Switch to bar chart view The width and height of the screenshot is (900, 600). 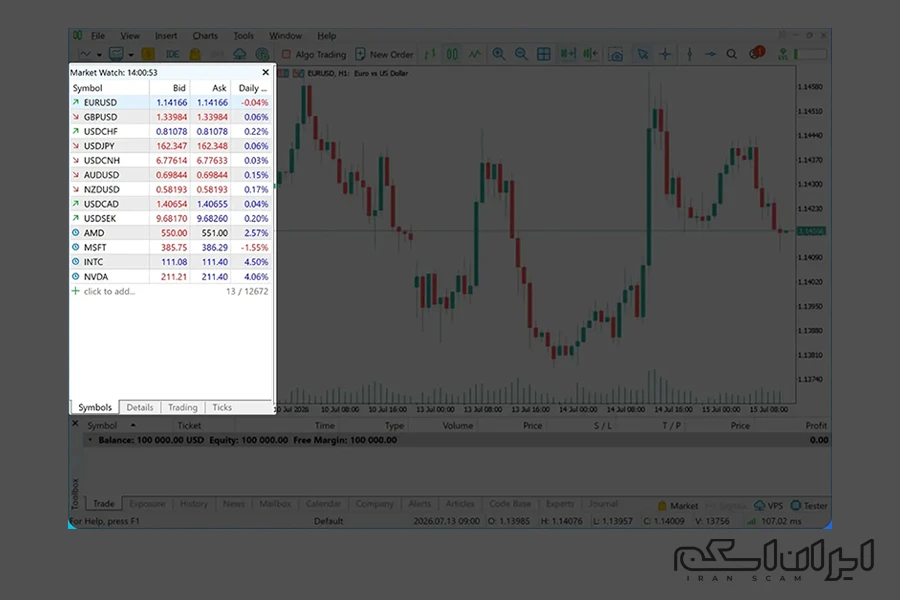coord(430,55)
